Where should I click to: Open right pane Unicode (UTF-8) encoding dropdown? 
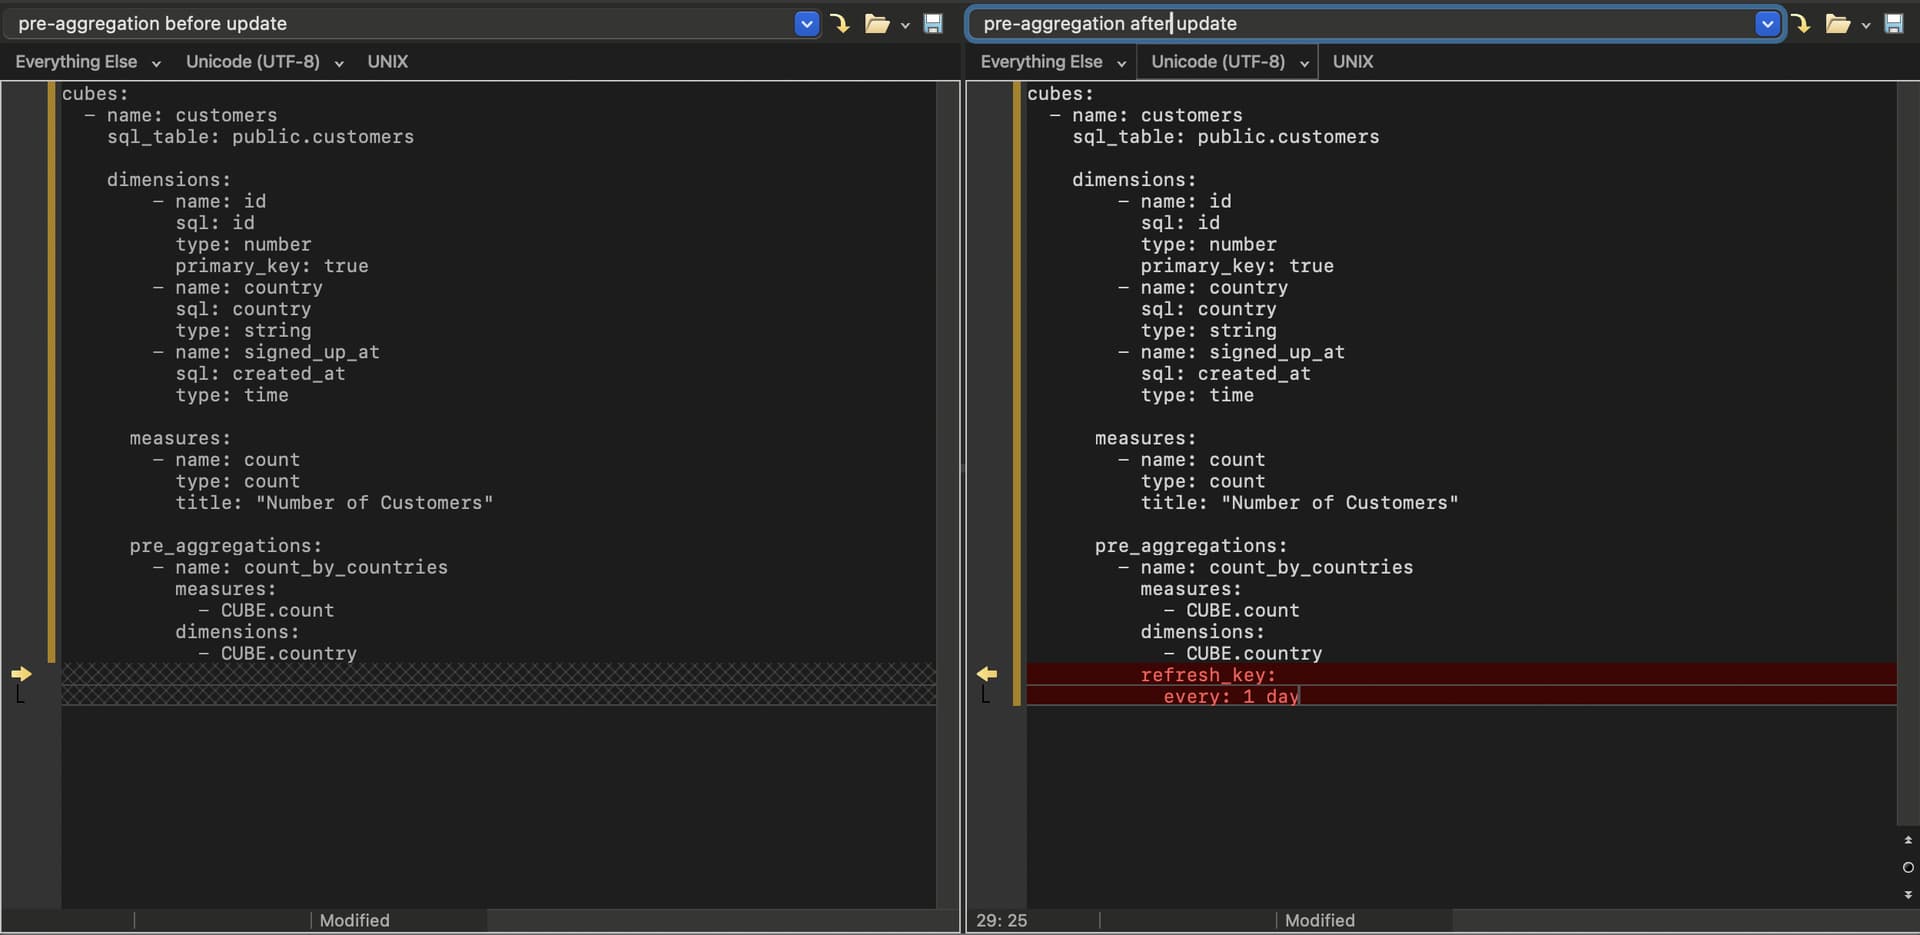1228,62
